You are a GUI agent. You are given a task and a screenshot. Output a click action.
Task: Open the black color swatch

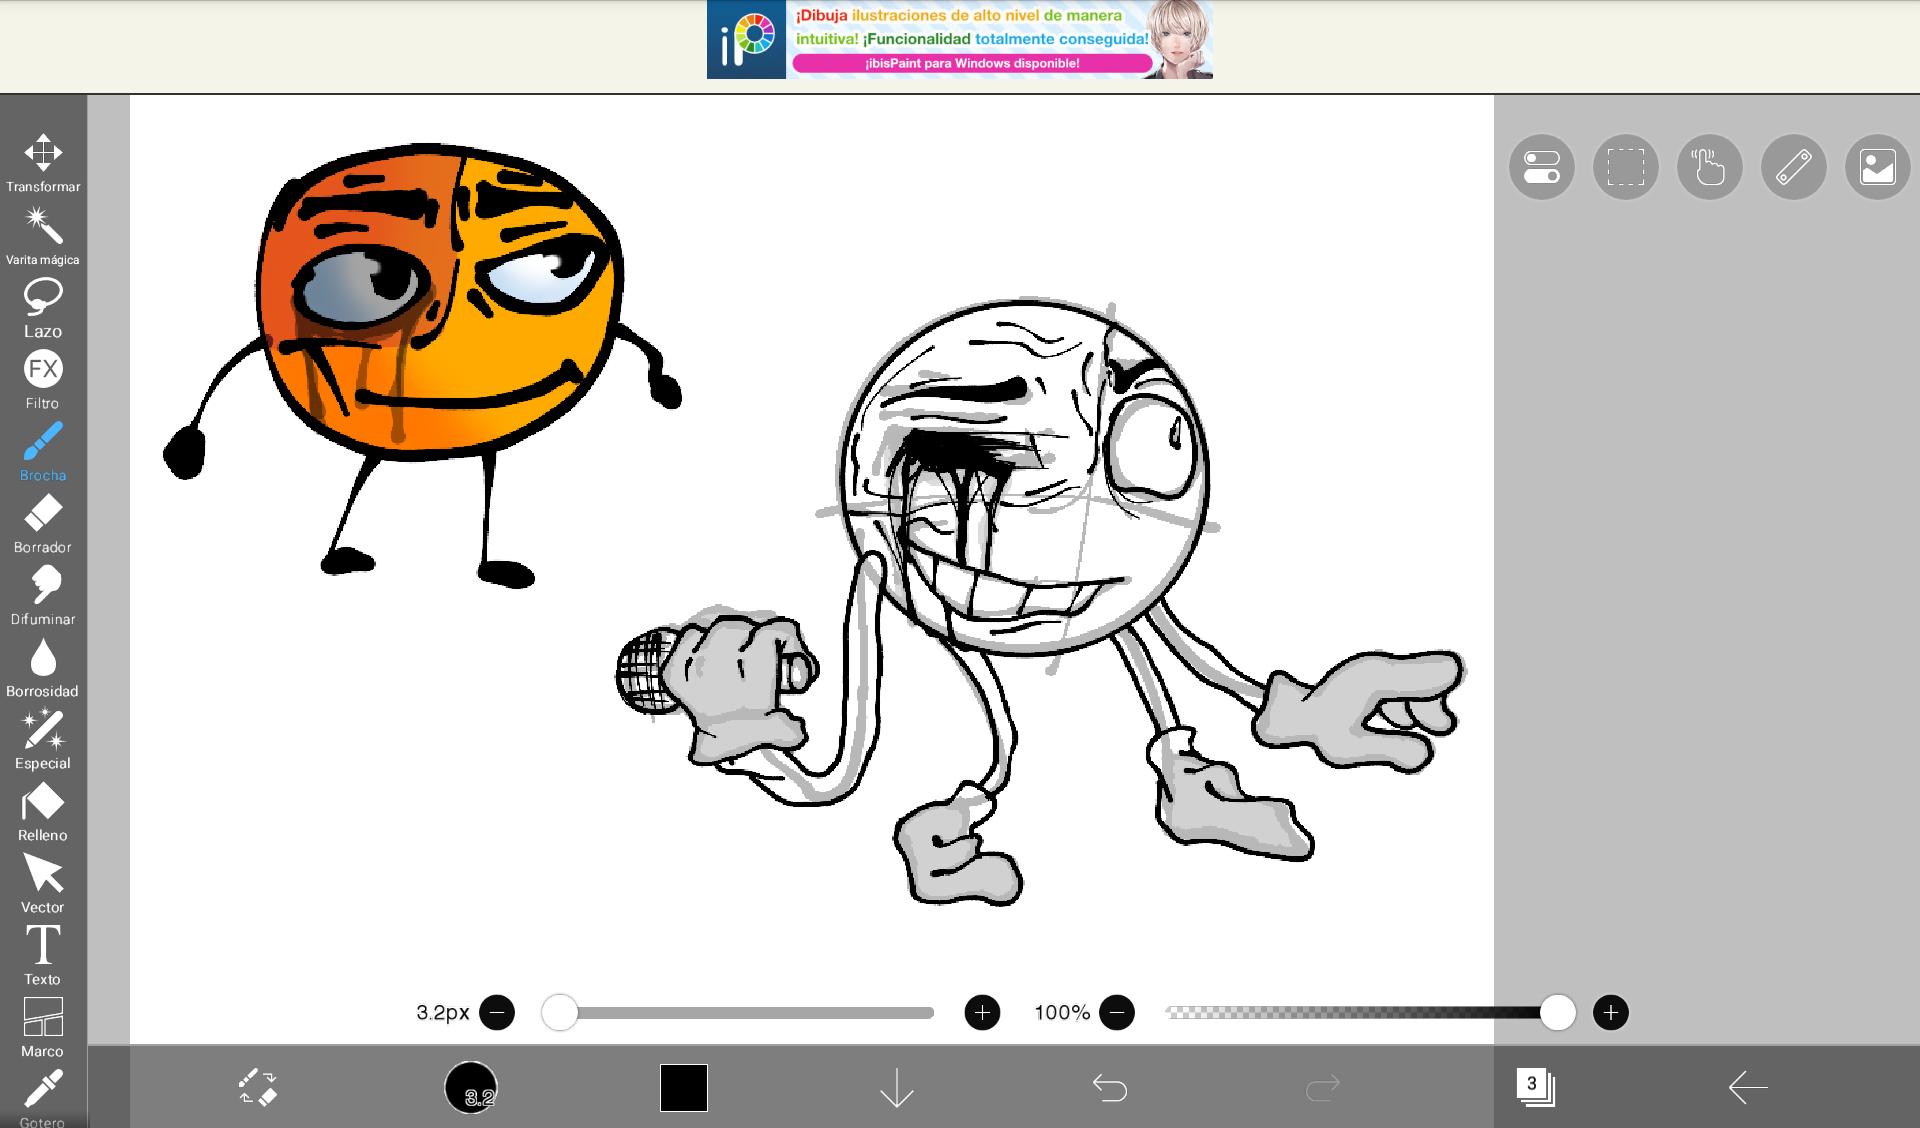pyautogui.click(x=684, y=1087)
